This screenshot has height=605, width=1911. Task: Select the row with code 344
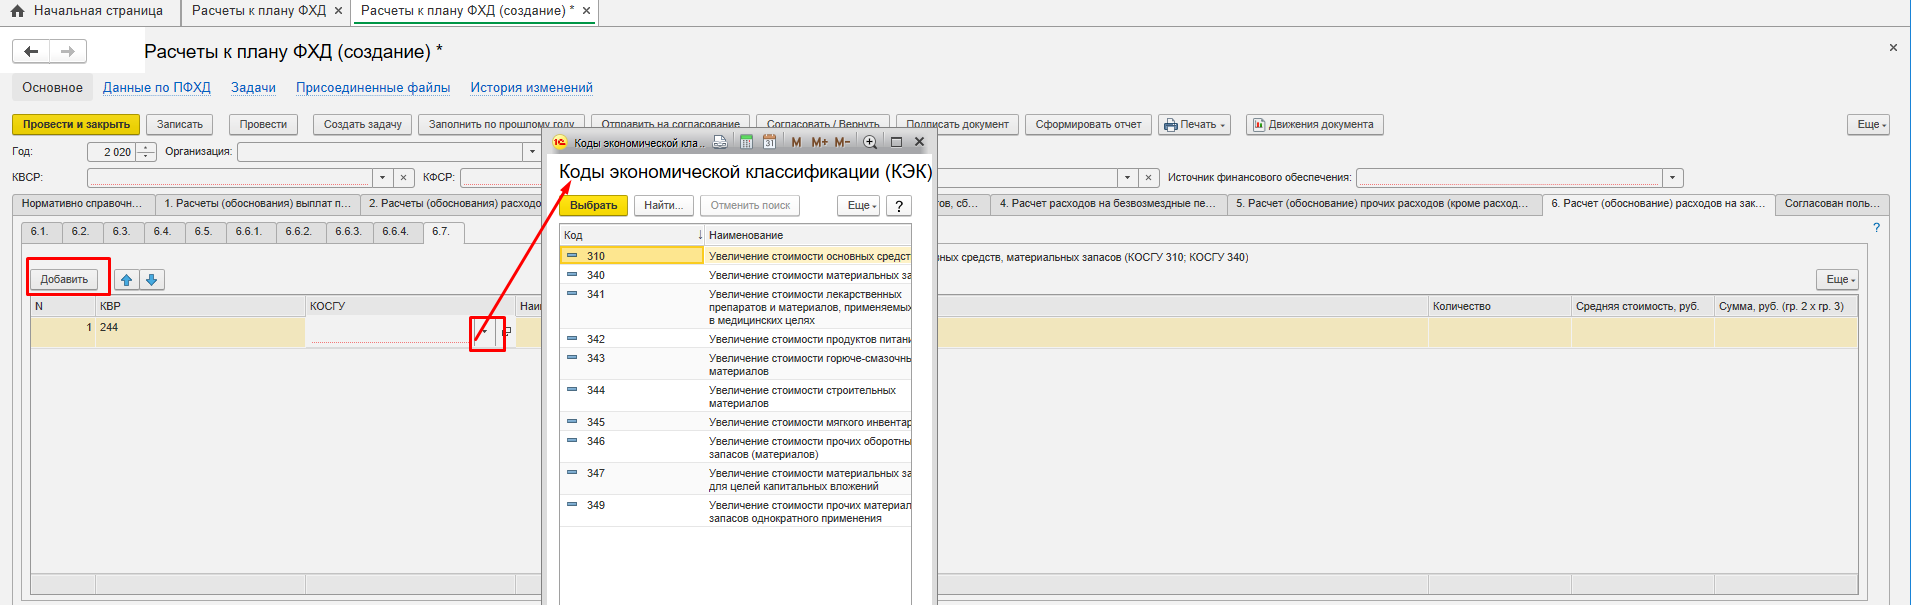point(735,396)
